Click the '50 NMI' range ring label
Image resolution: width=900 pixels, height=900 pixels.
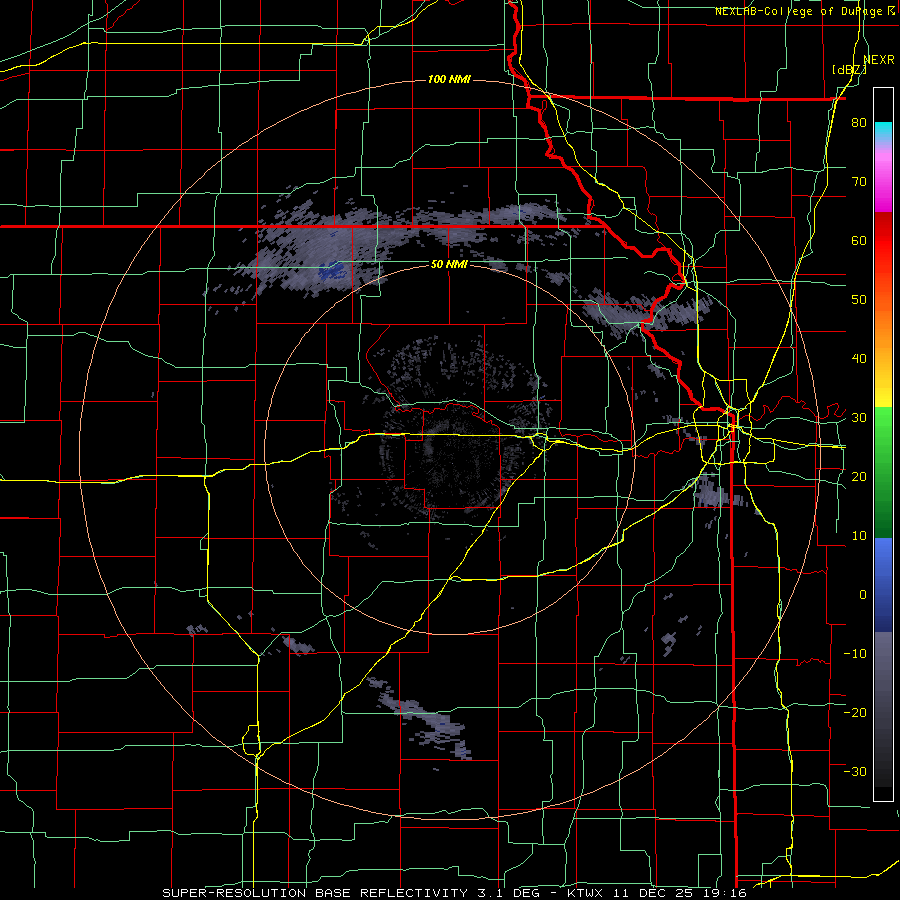(x=449, y=264)
